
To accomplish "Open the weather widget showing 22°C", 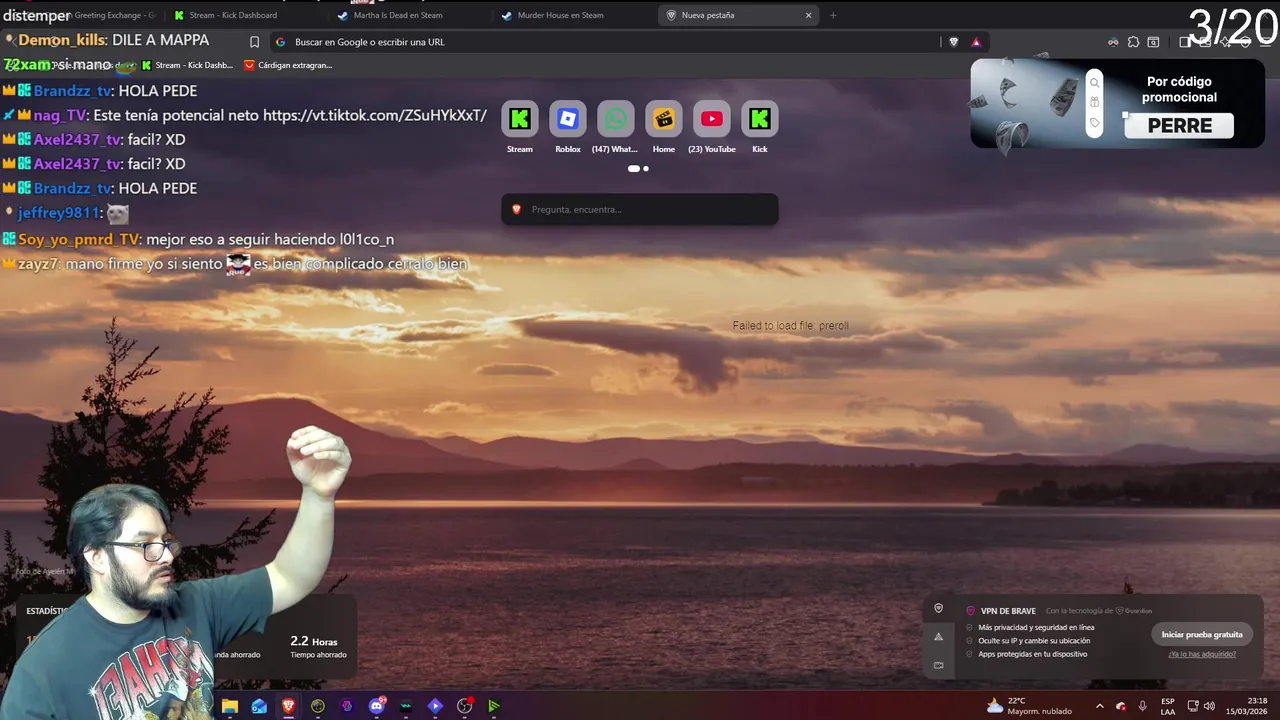I will point(1029,706).
